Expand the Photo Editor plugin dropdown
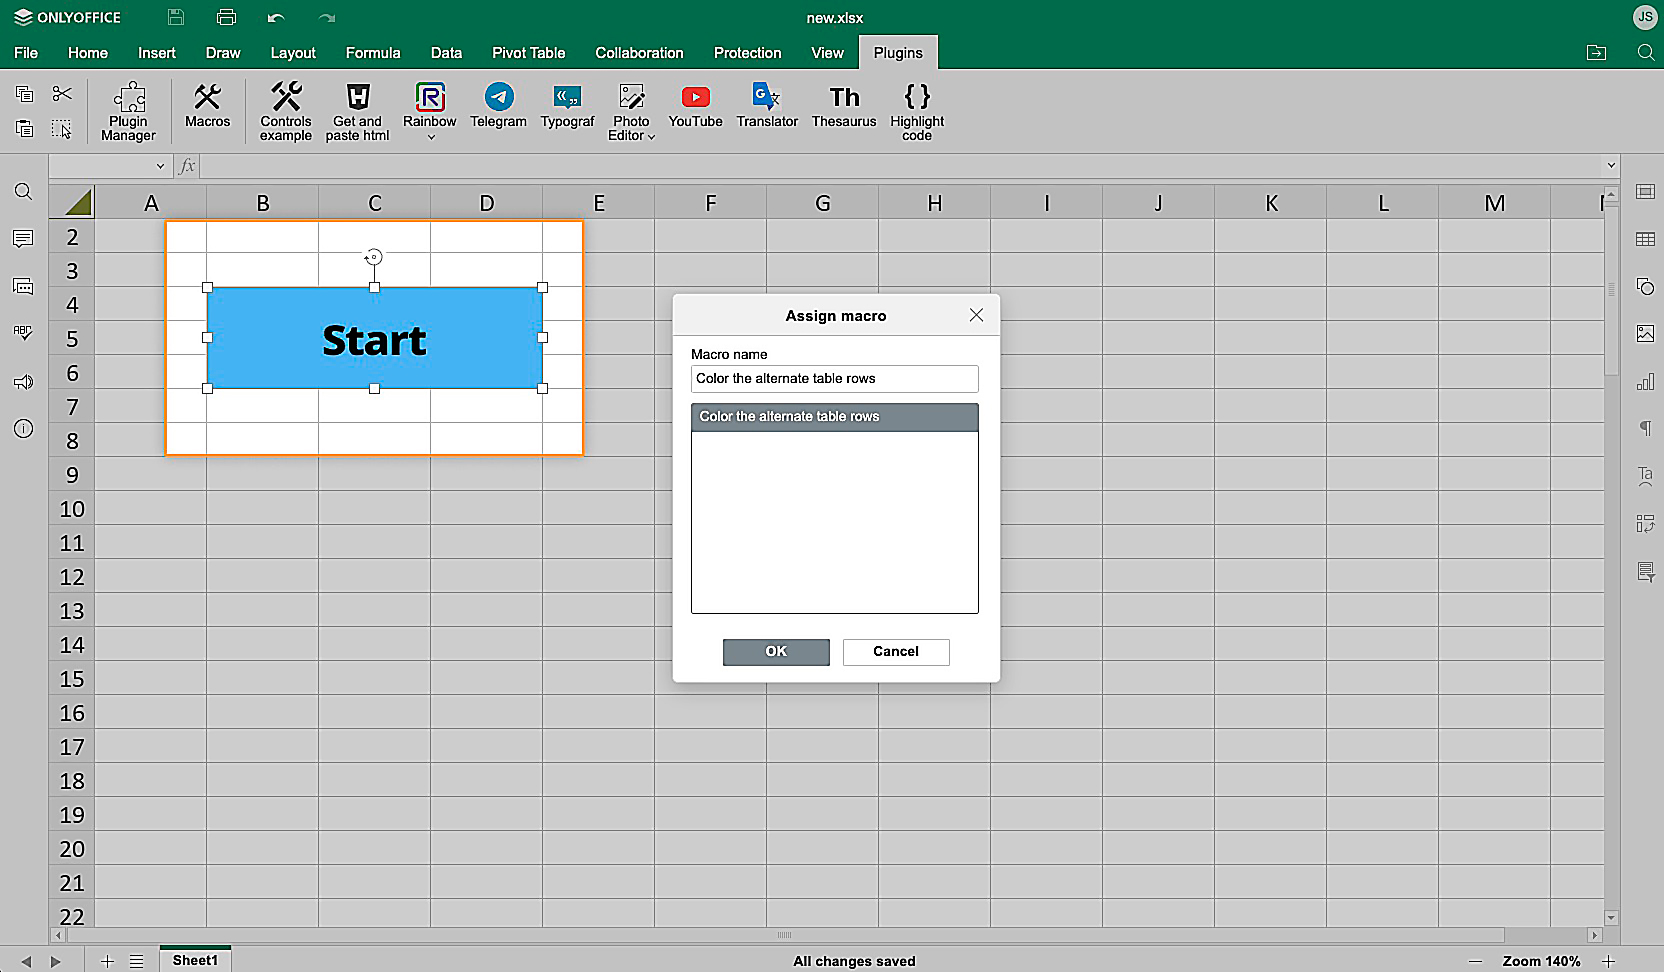Image resolution: width=1664 pixels, height=972 pixels. click(x=651, y=137)
